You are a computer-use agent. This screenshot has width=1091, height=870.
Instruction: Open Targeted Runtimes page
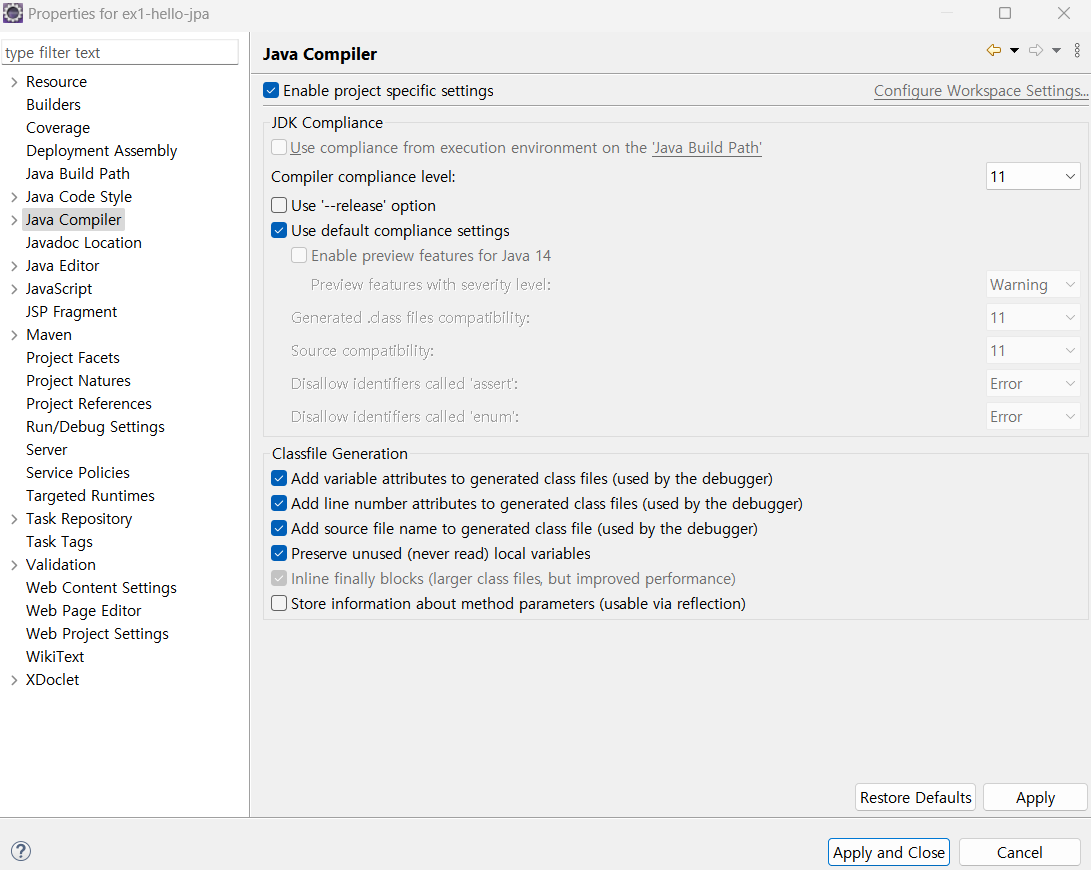pyautogui.click(x=90, y=495)
